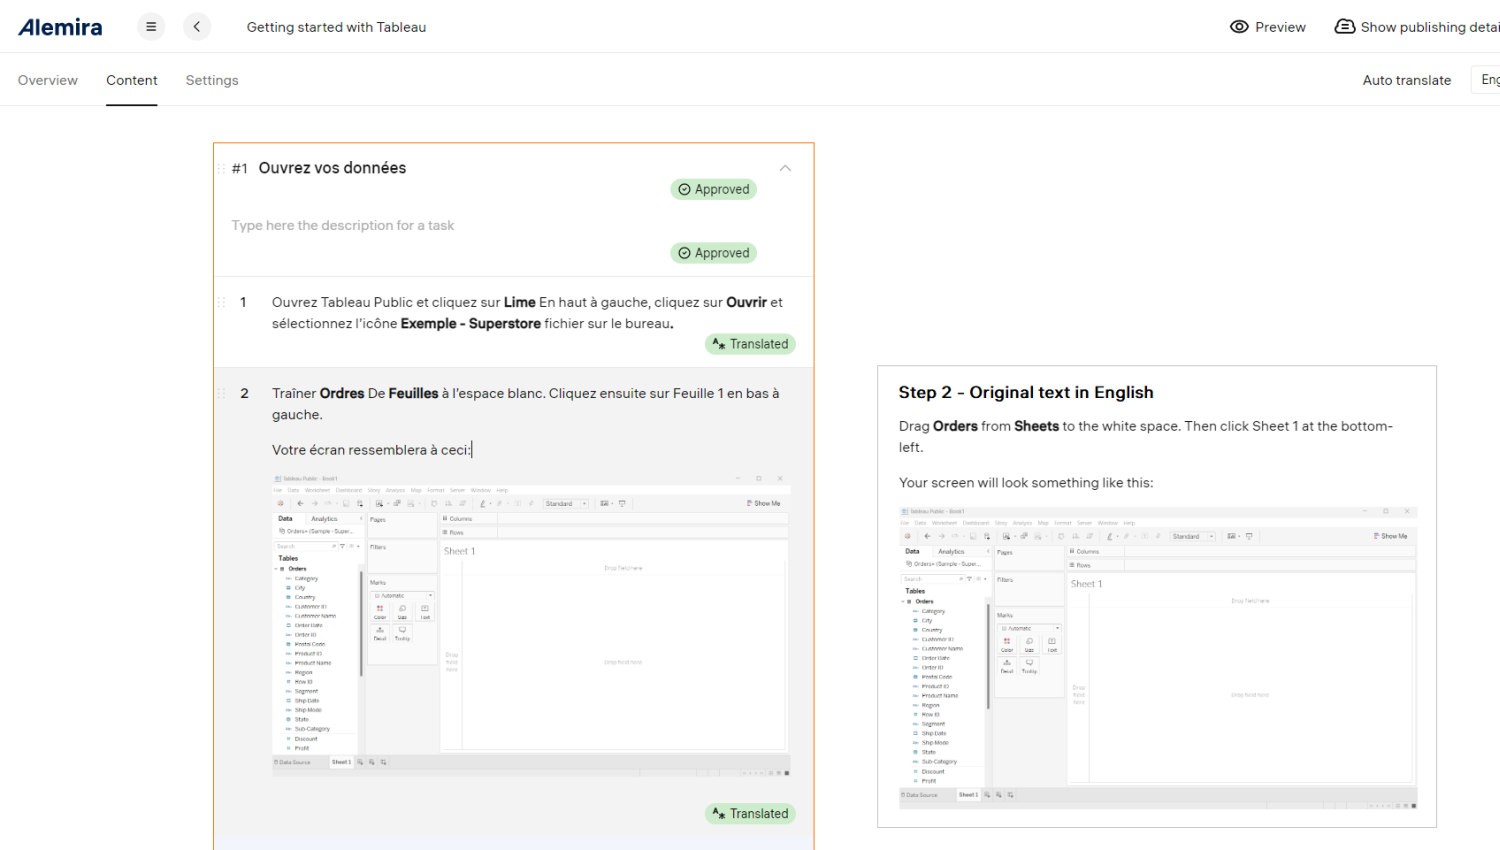The height and width of the screenshot is (850, 1500).
Task: Select the Content tab
Action: pos(132,80)
